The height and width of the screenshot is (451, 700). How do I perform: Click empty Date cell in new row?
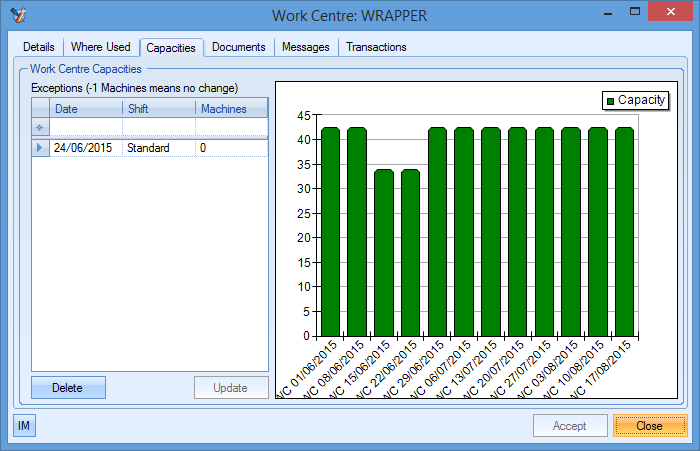[x=85, y=127]
